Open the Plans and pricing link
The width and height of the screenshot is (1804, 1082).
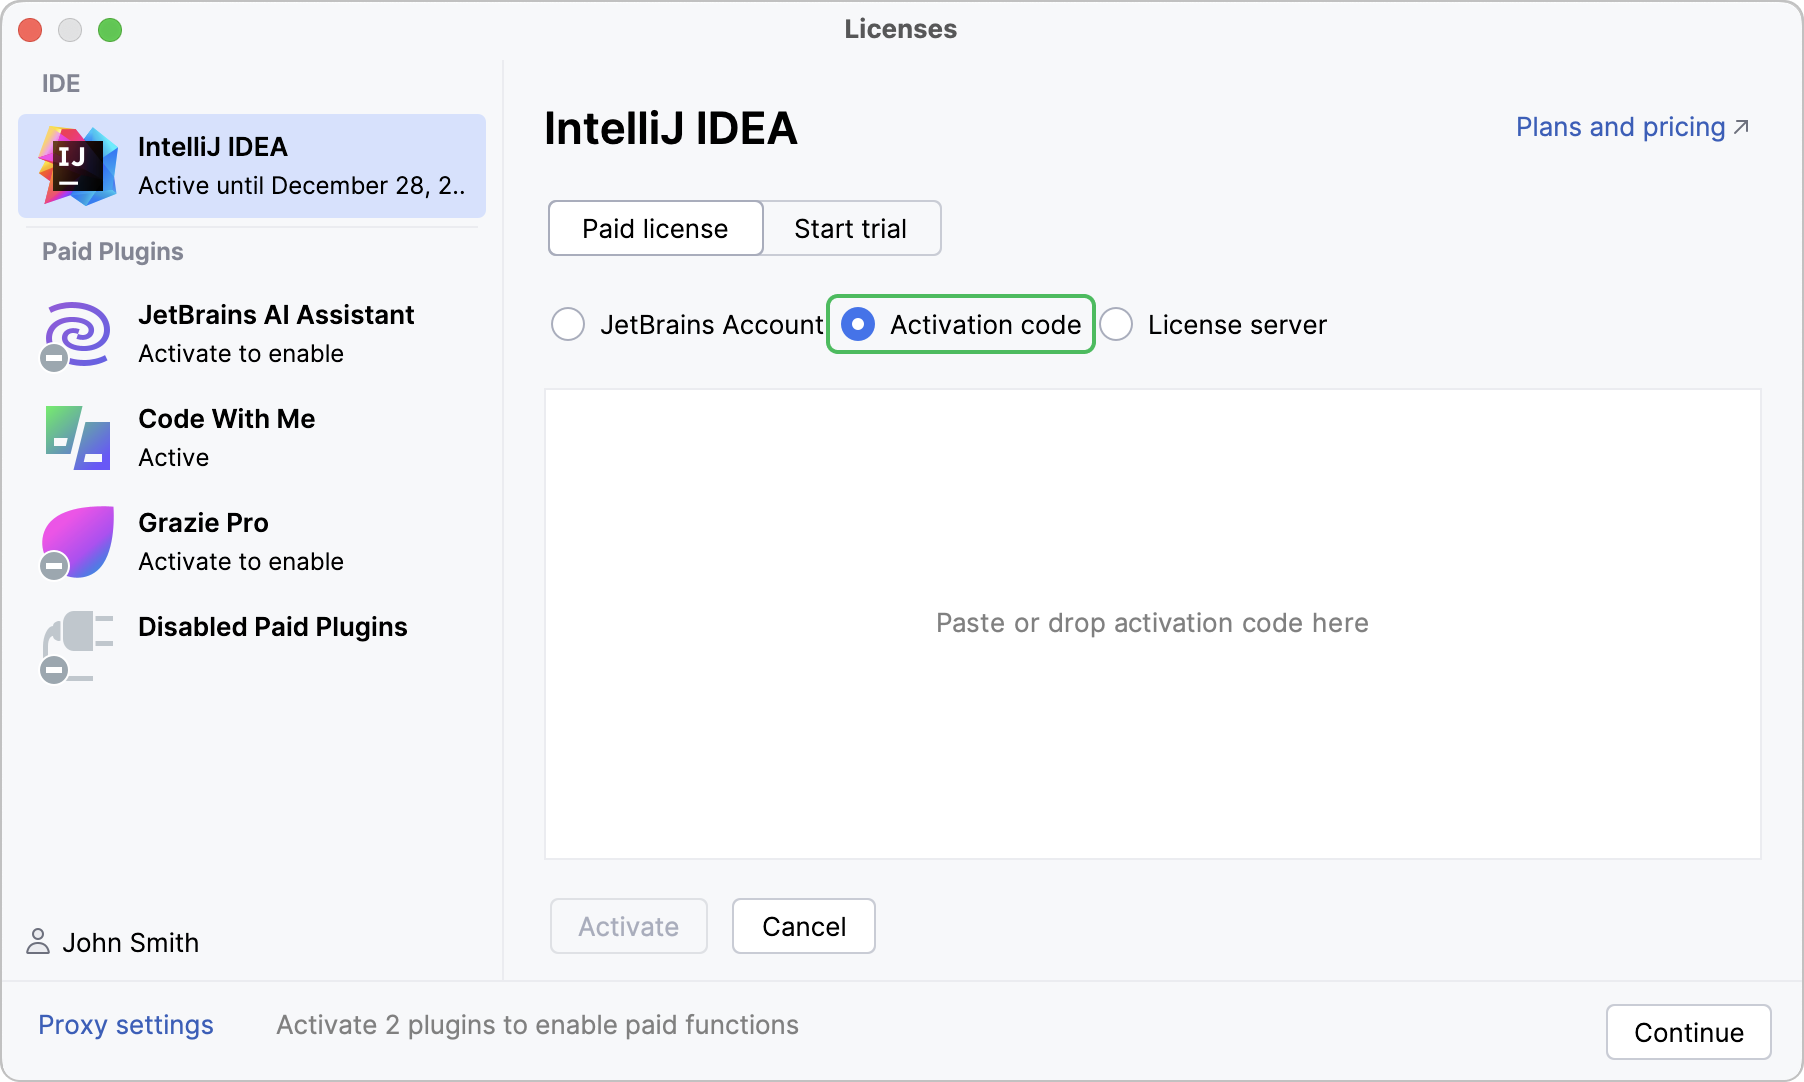tap(1620, 127)
